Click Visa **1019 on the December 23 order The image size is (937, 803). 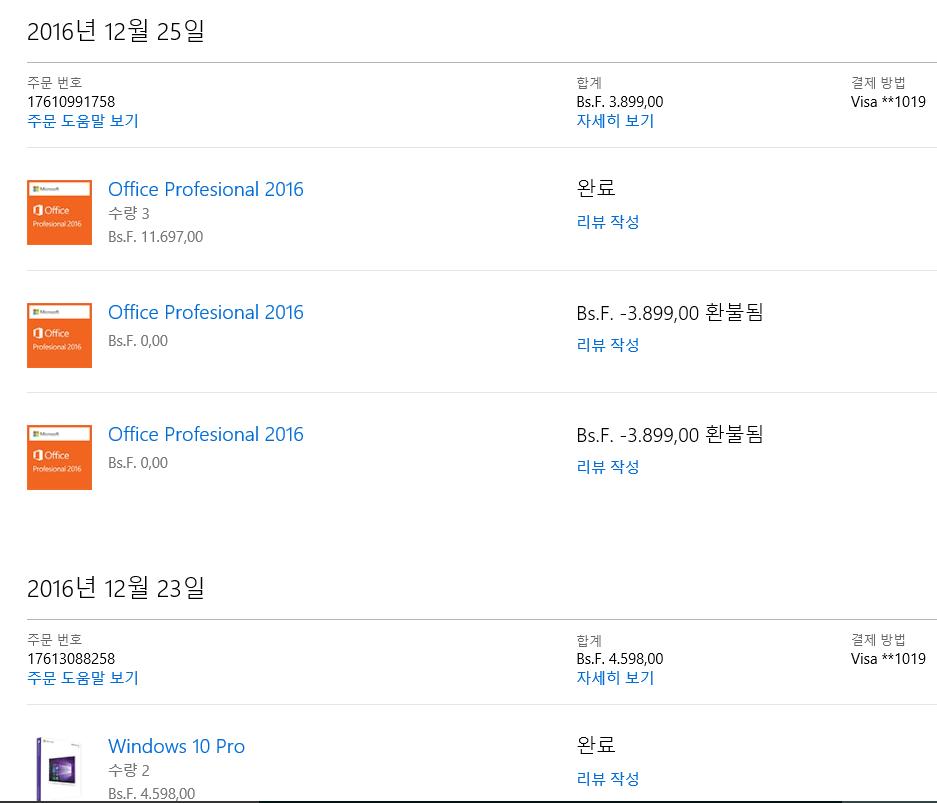click(888, 658)
